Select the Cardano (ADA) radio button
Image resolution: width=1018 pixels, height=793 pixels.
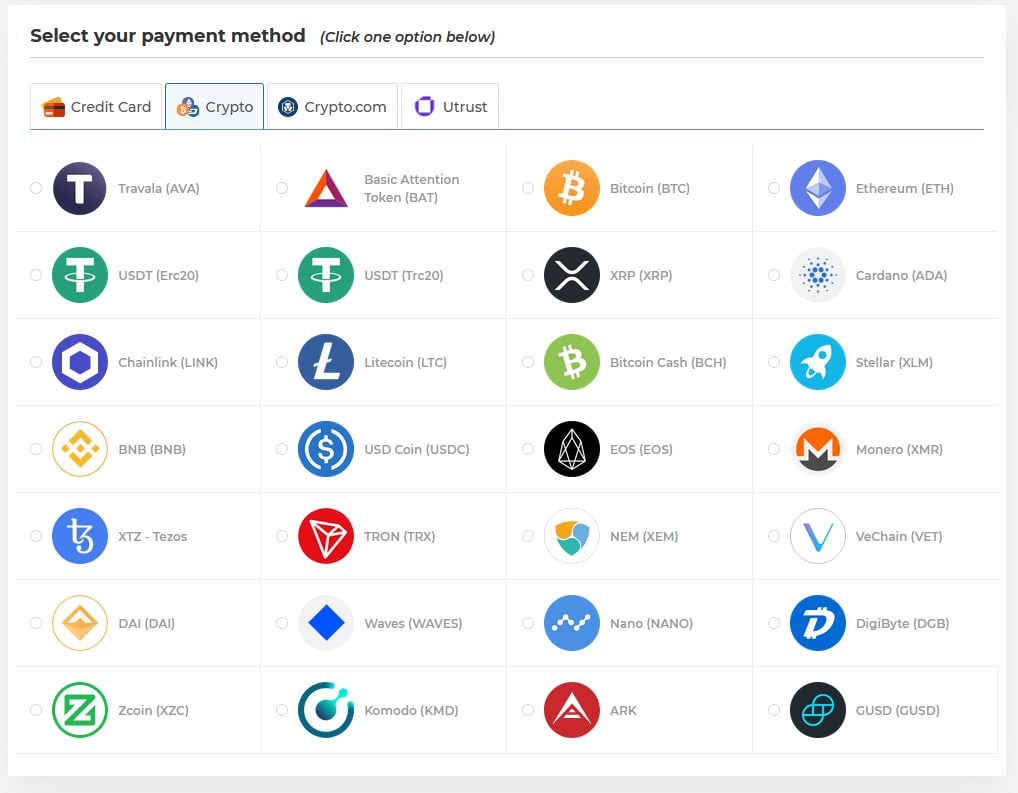coord(774,275)
